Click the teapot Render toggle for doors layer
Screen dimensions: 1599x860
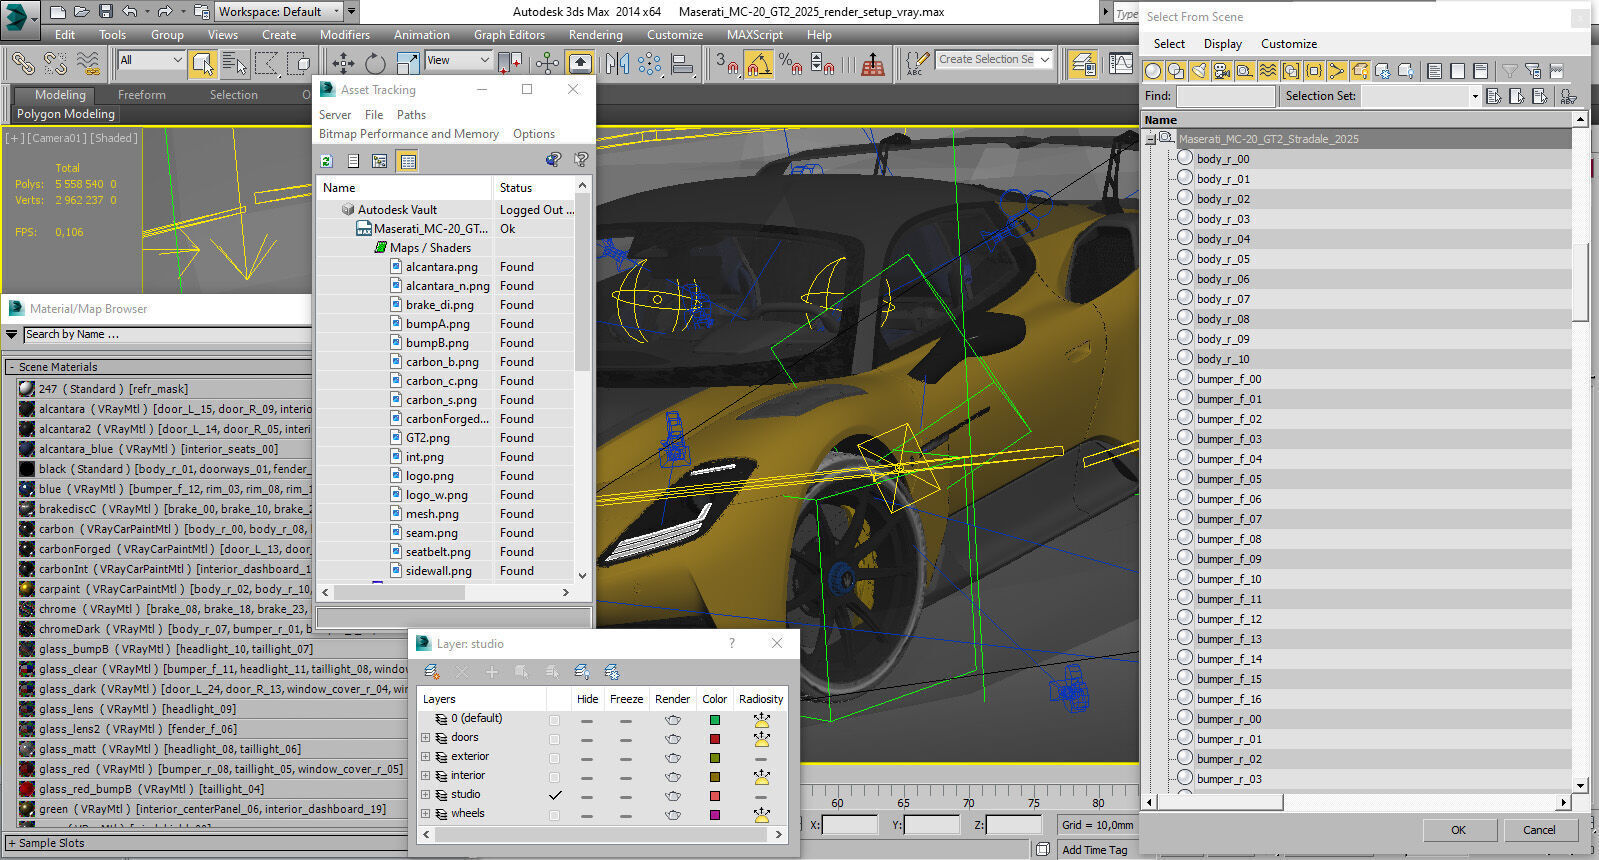pos(672,738)
